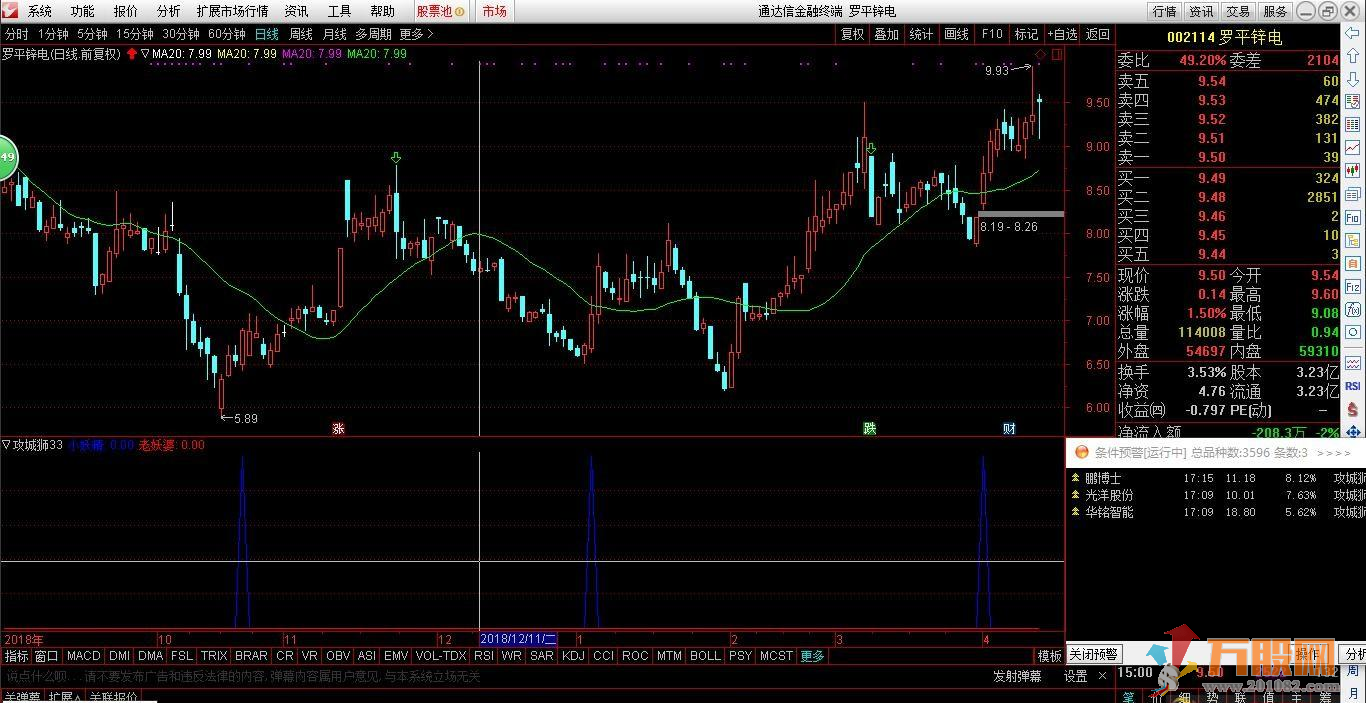Viewport: 1366px width, 703px height.
Task: Open the 股票池 dropdown
Action: (x=441, y=11)
